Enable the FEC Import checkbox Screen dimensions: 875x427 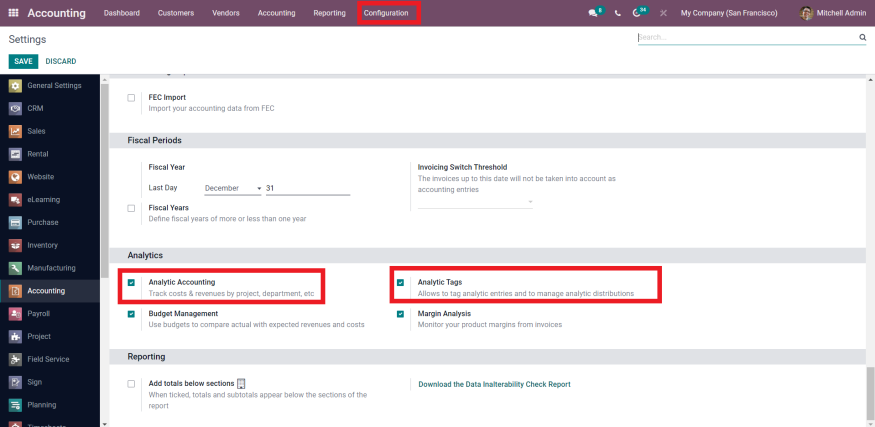click(131, 98)
